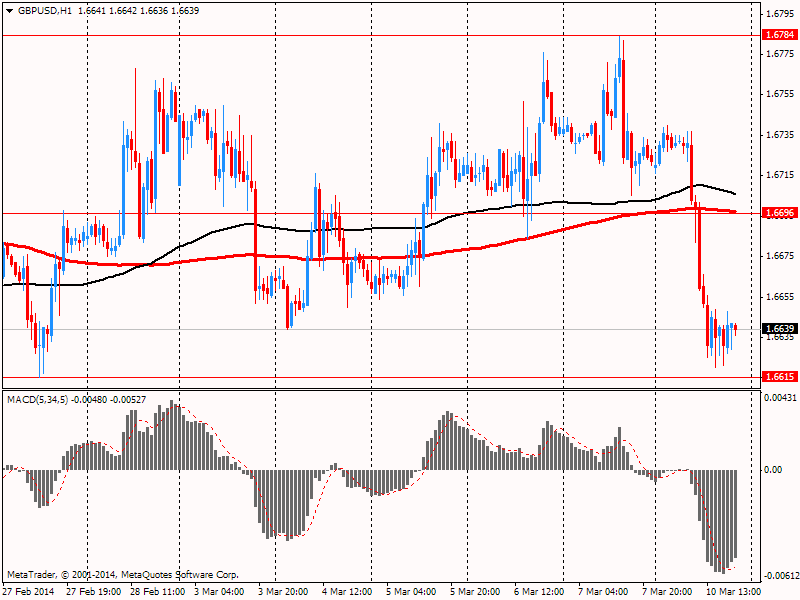Select the MACD(5,34,5) indicator label
The image size is (800, 600).
38,399
